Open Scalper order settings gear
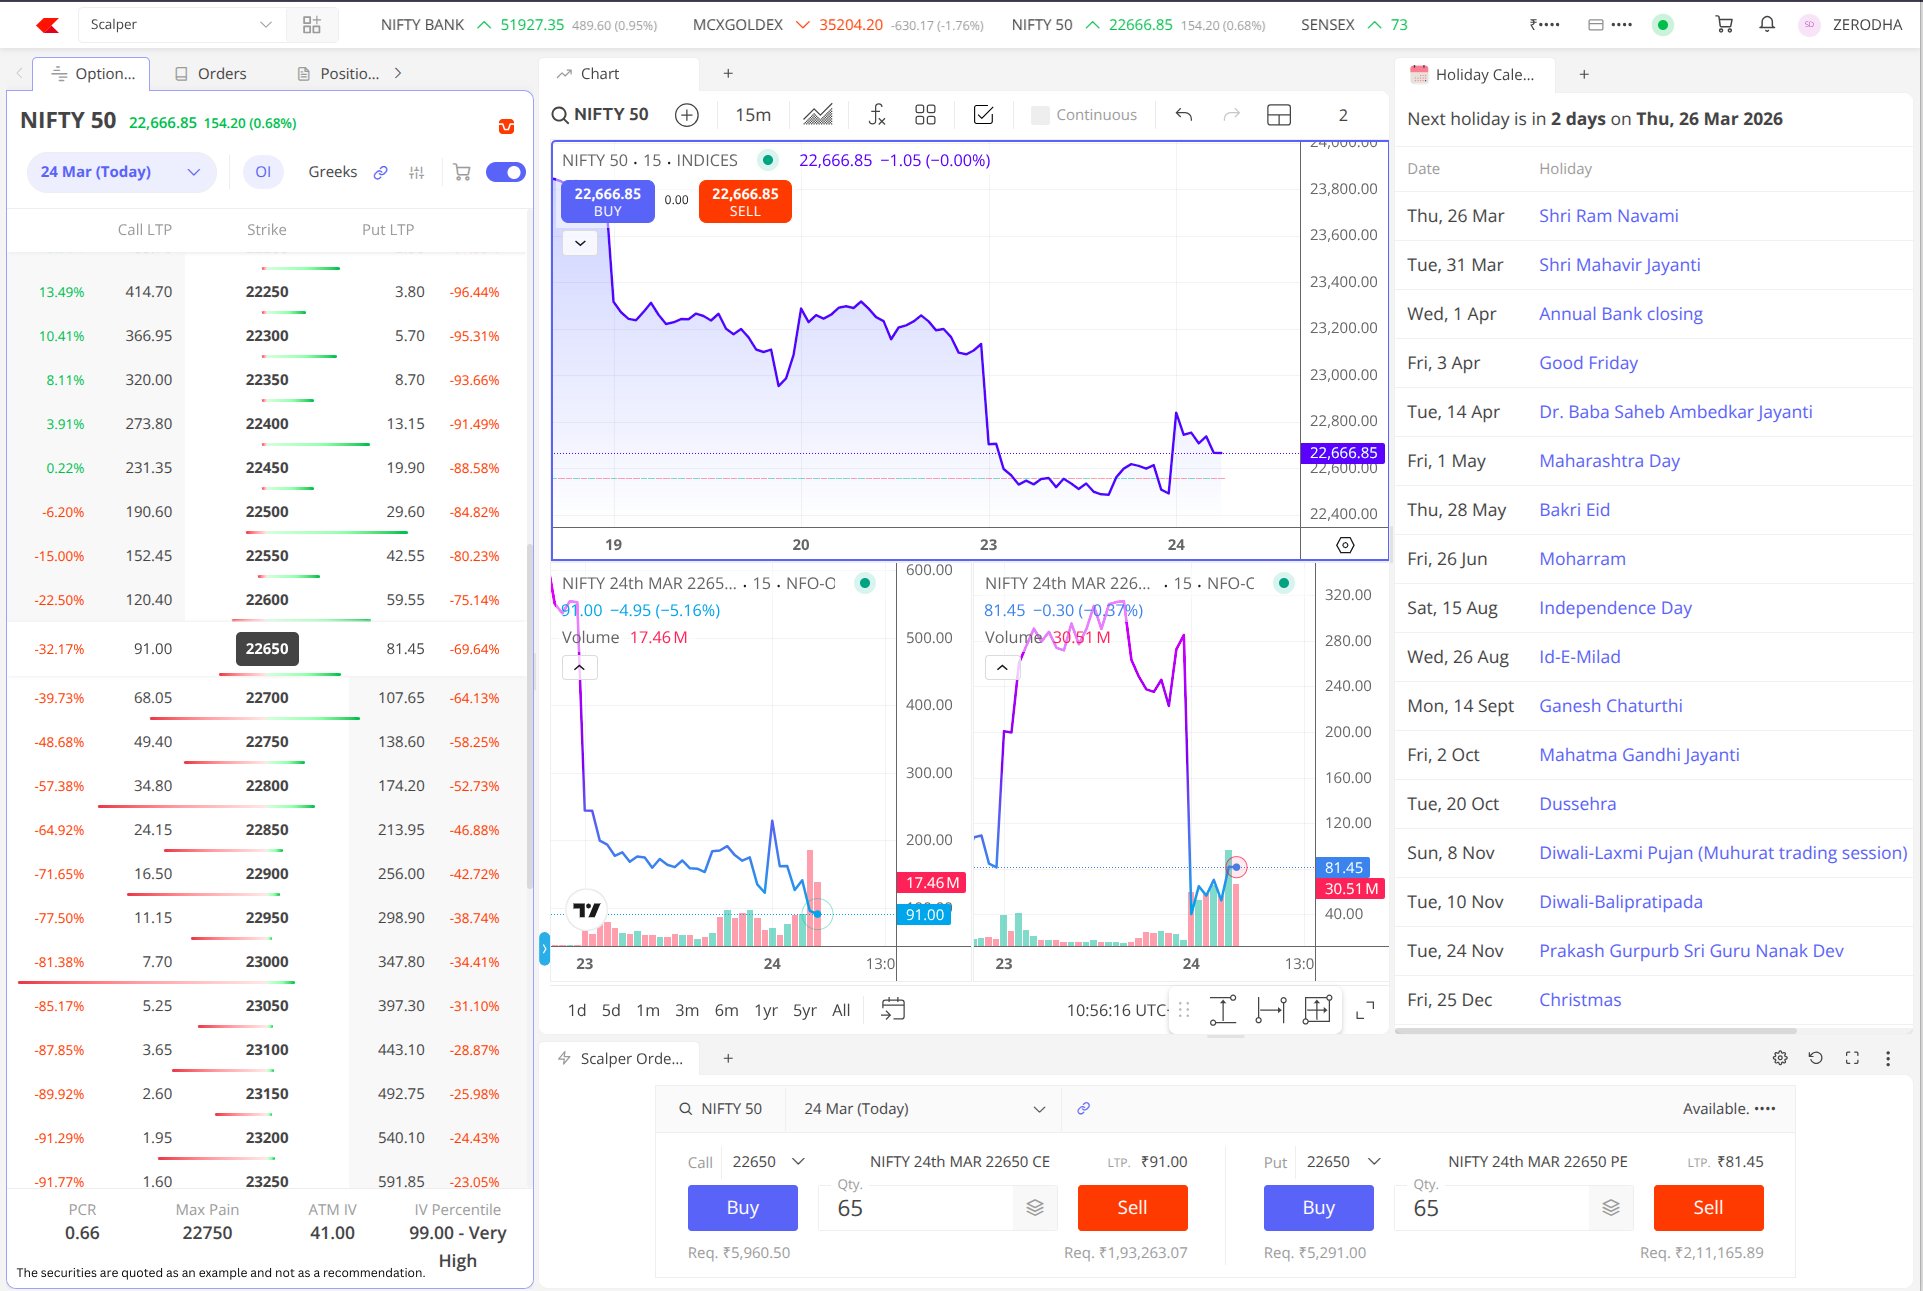1923x1291 pixels. click(1780, 1058)
